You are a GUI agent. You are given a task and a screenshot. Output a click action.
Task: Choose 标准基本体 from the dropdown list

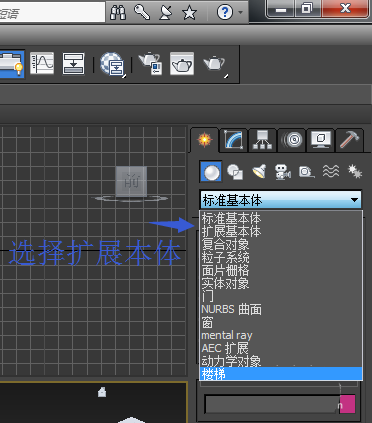pos(282,218)
